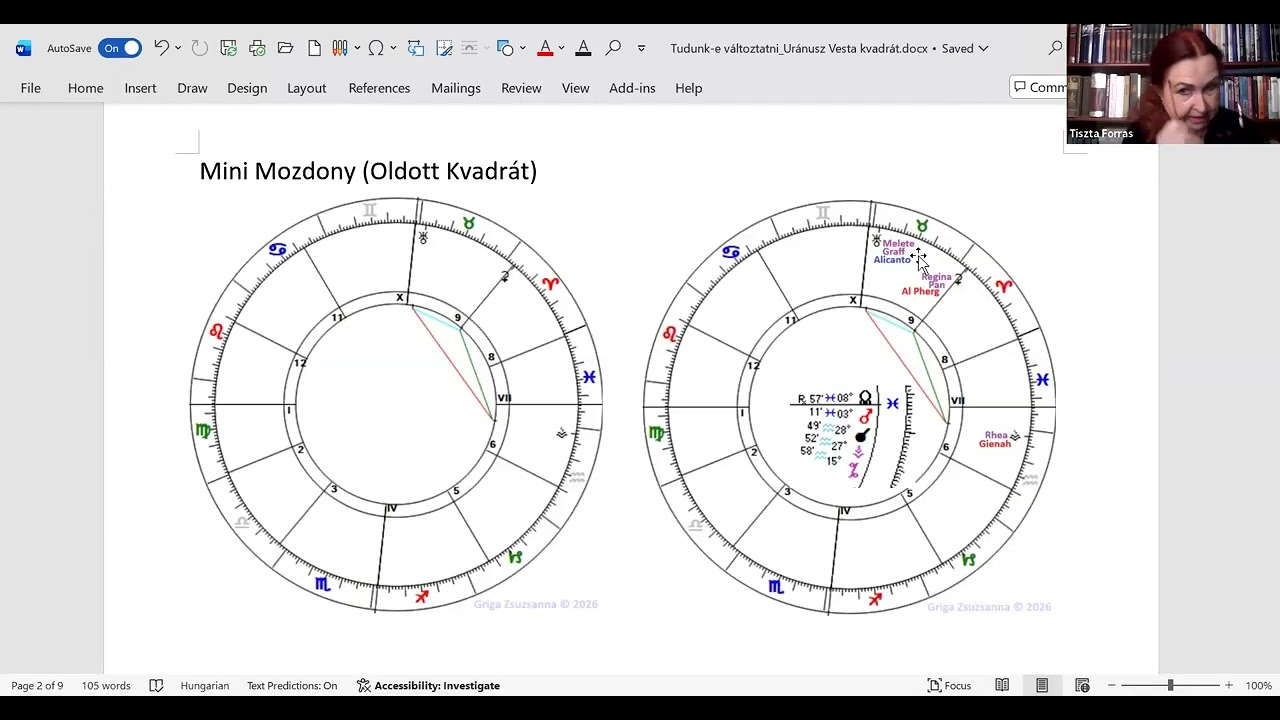1280x720 pixels.
Task: Click the Find magnifier icon in toolbar
Action: 613,48
